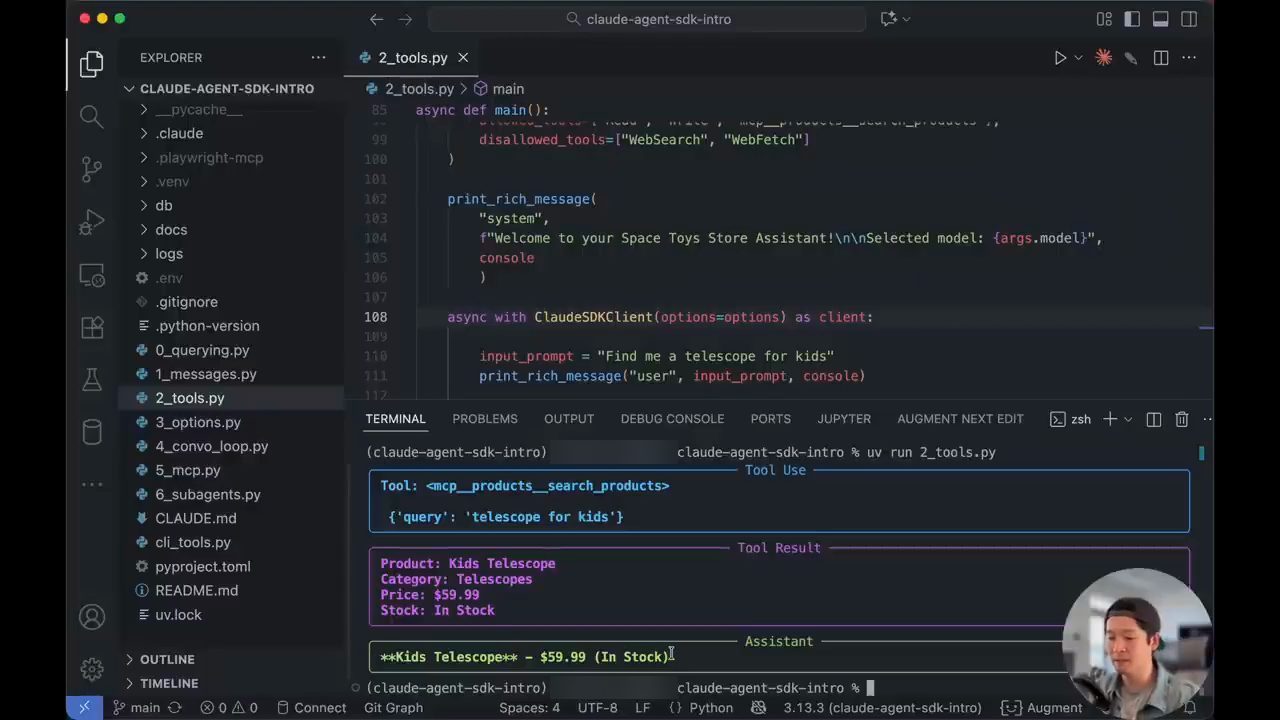Synchronize changes in the status bar
The image size is (1280, 720).
(x=175, y=707)
